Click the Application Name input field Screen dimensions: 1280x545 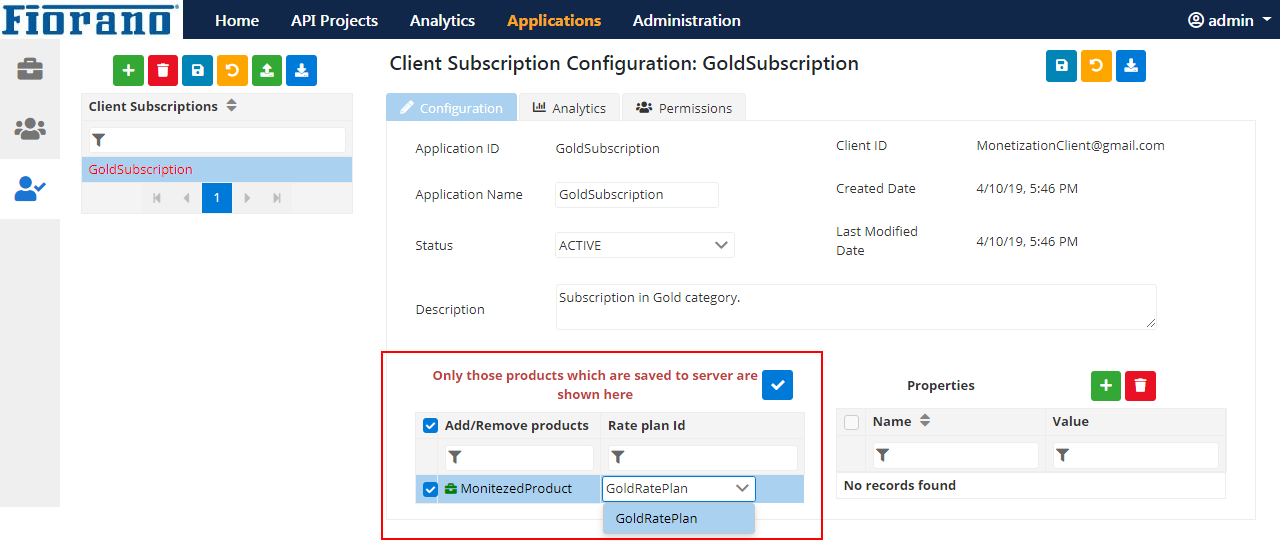pyautogui.click(x=637, y=195)
